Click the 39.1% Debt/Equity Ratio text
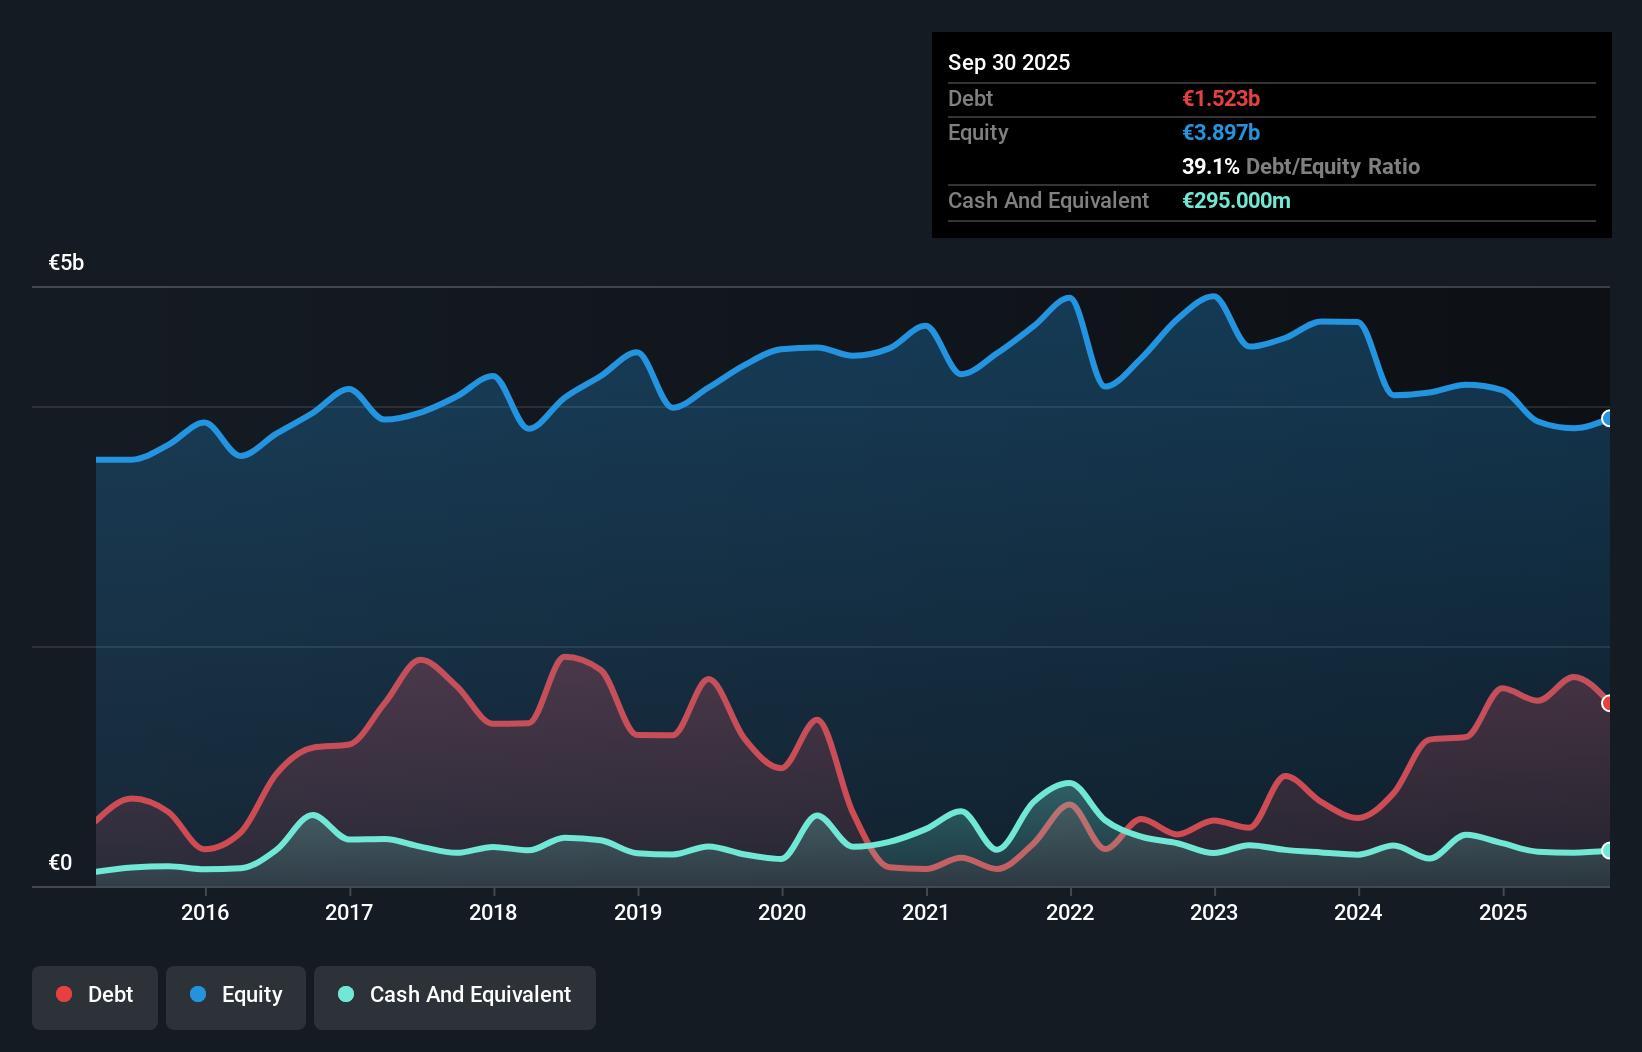 (x=1301, y=166)
